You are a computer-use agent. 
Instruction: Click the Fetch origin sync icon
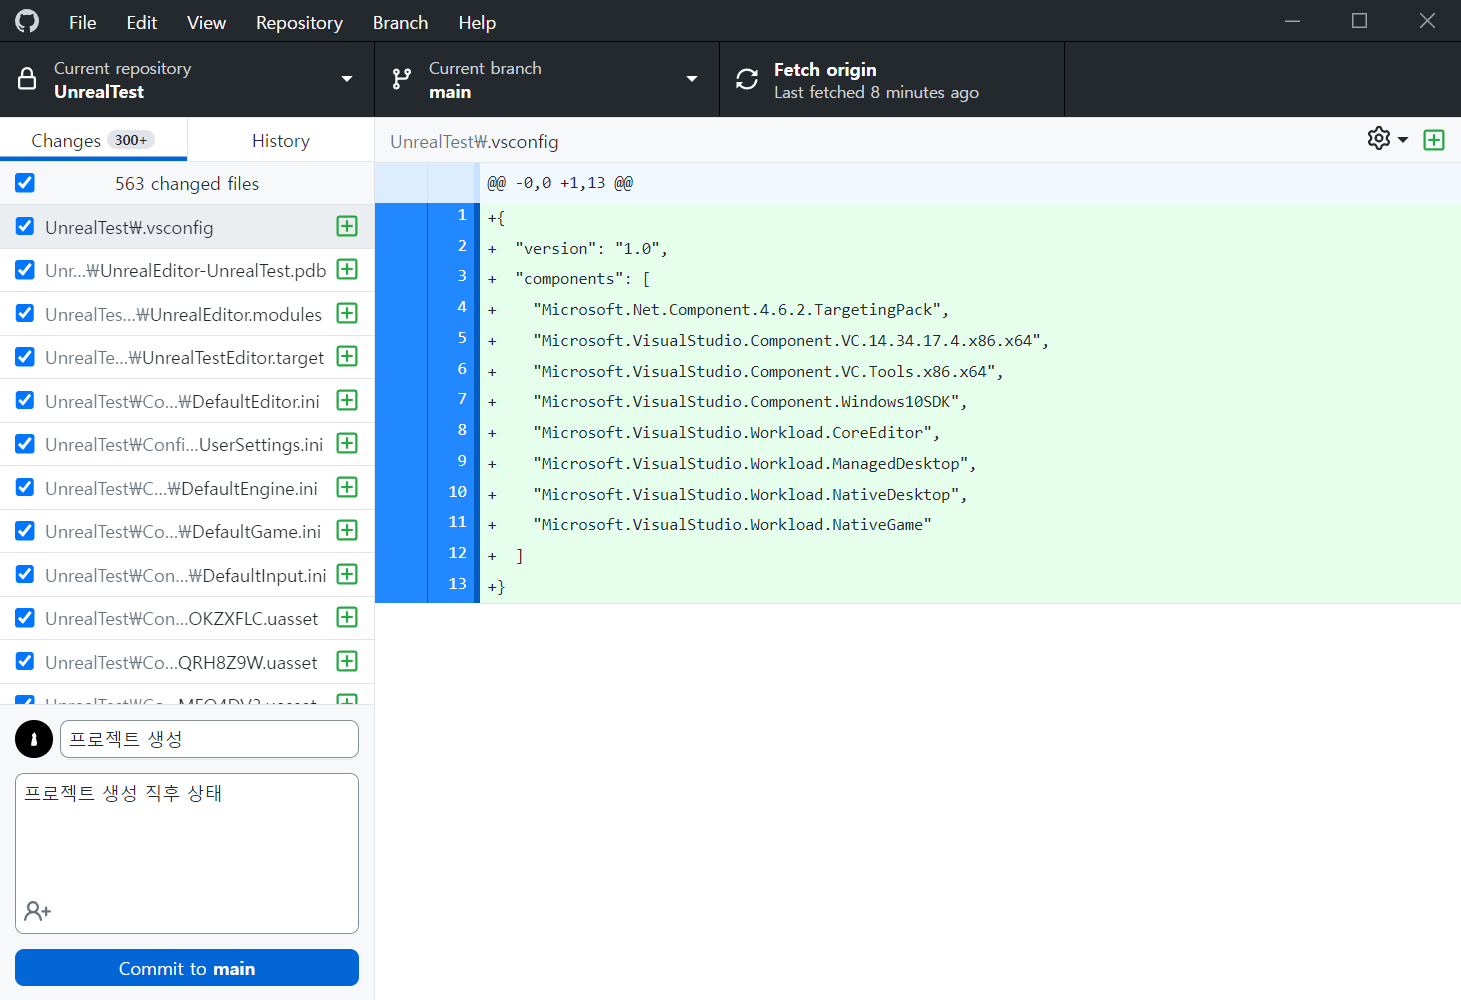[x=747, y=79]
